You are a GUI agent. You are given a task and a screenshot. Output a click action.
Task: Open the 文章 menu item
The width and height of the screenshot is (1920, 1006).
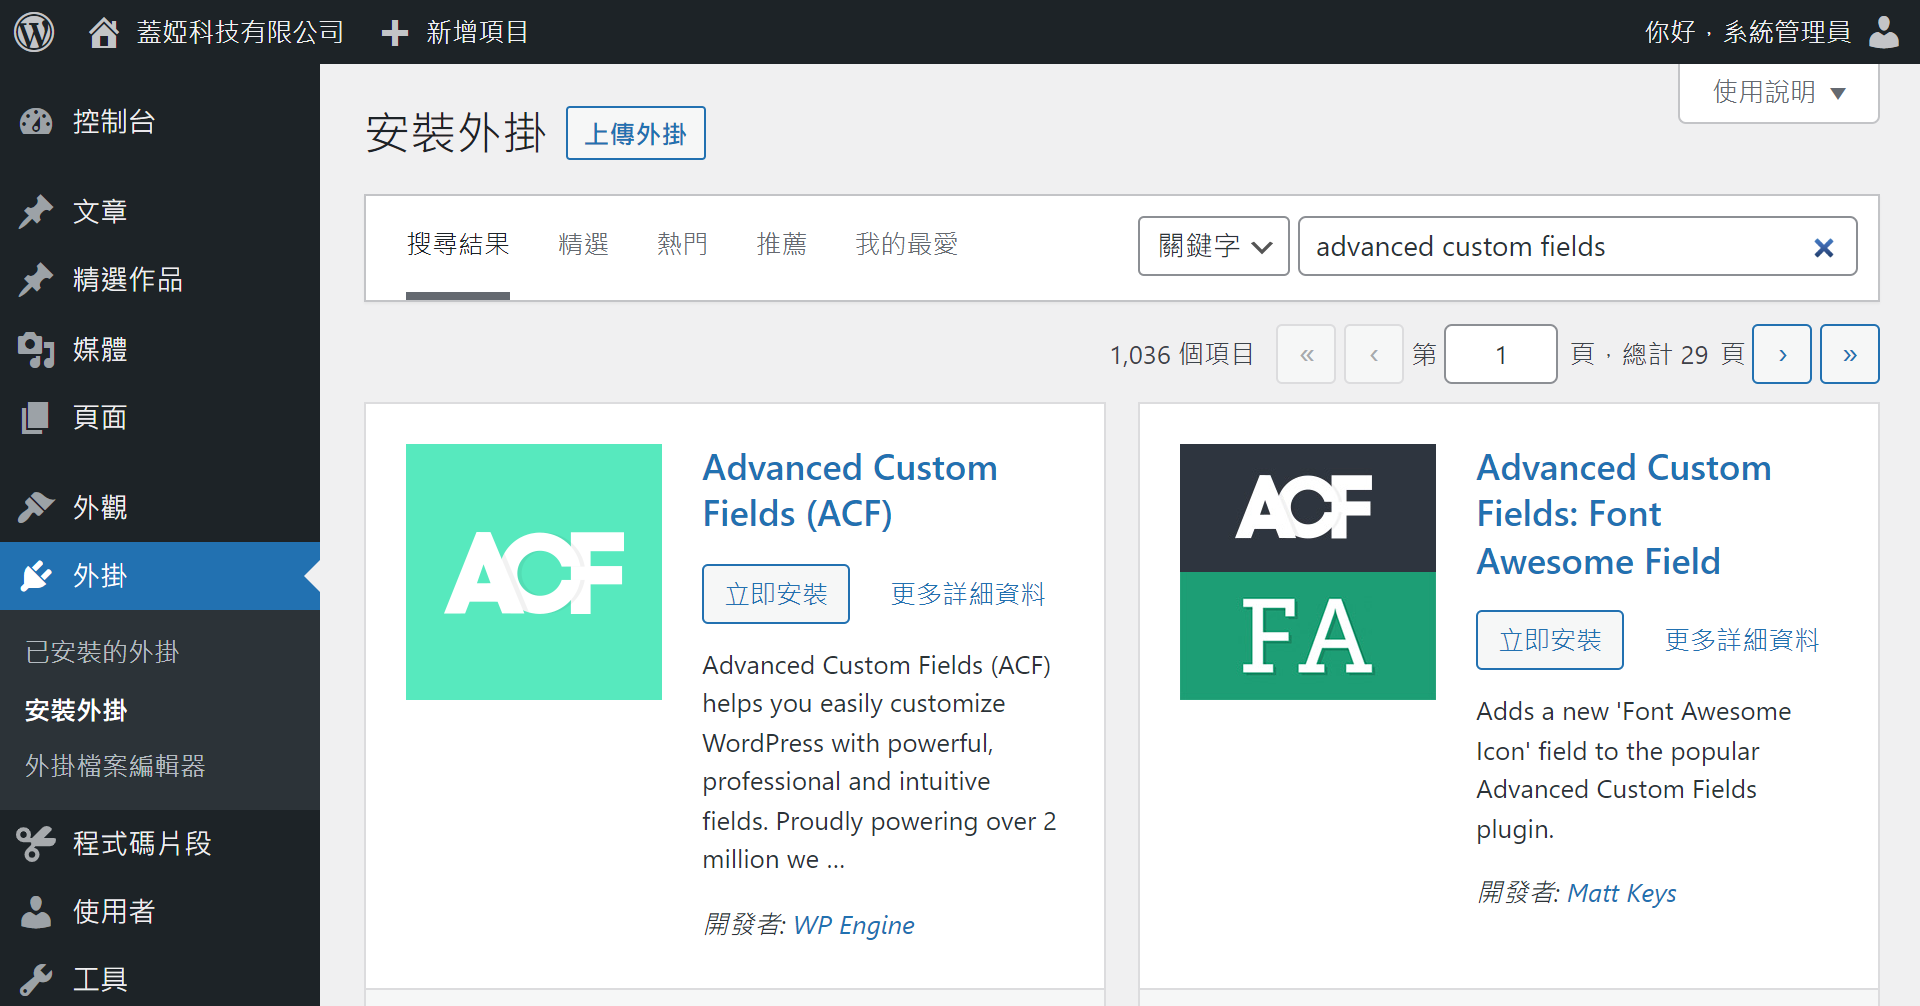pyautogui.click(x=160, y=212)
